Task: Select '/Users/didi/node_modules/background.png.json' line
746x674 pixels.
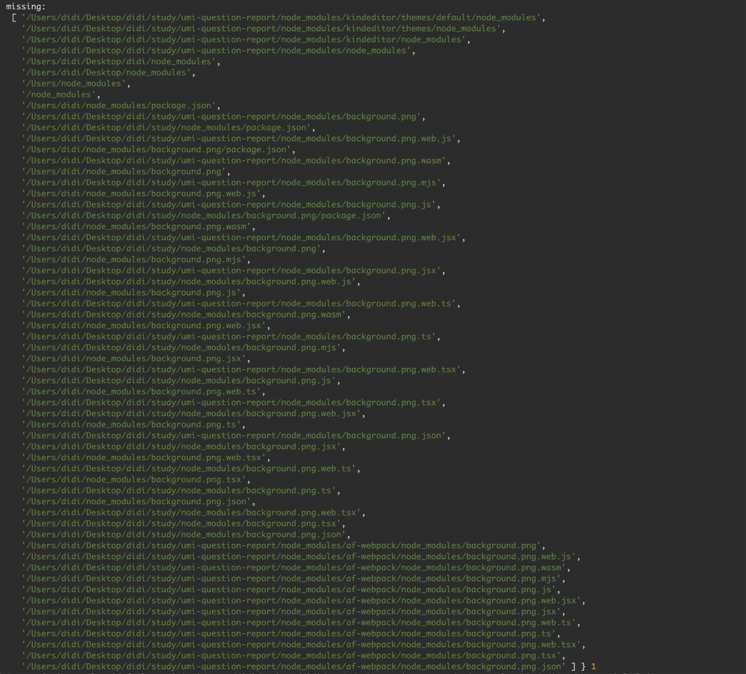Action: 139,502
